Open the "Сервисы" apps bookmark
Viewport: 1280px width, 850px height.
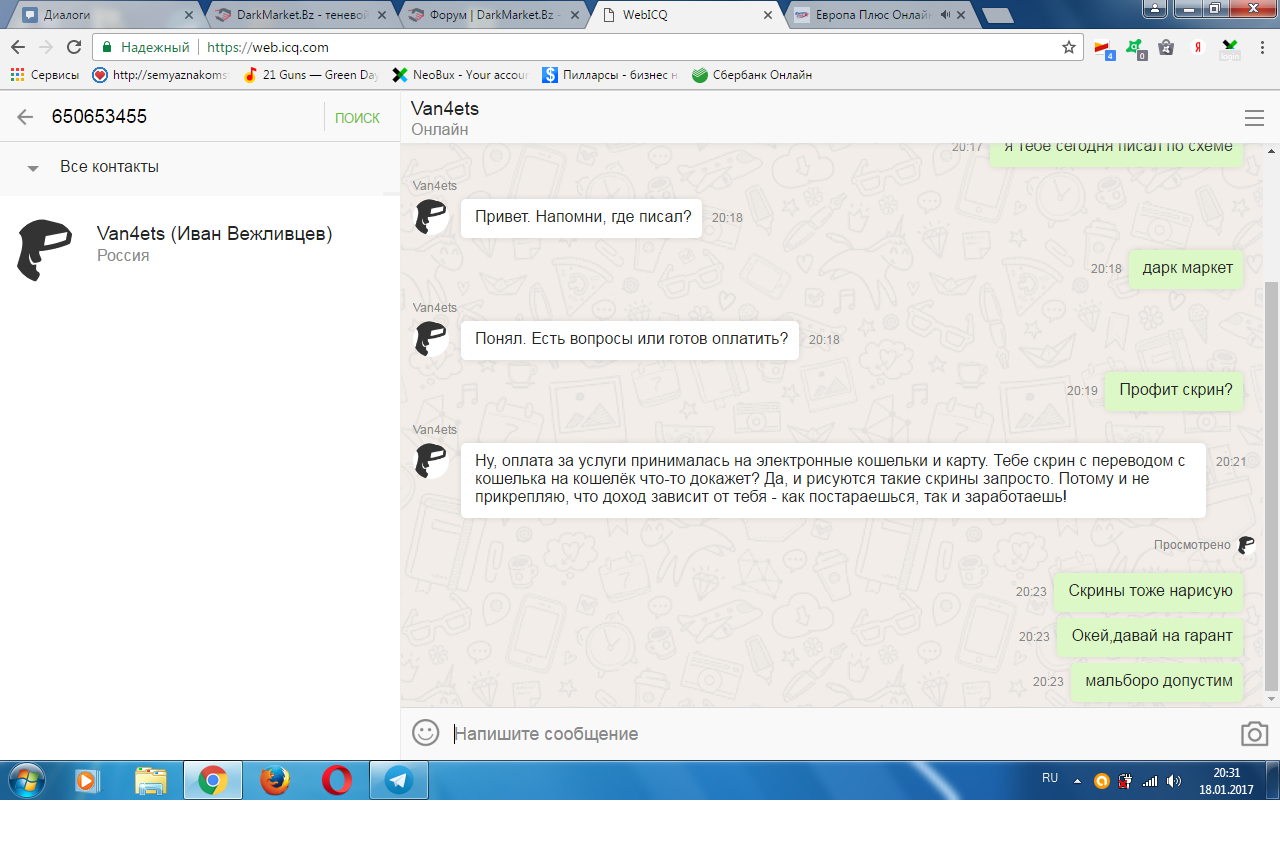(45, 75)
